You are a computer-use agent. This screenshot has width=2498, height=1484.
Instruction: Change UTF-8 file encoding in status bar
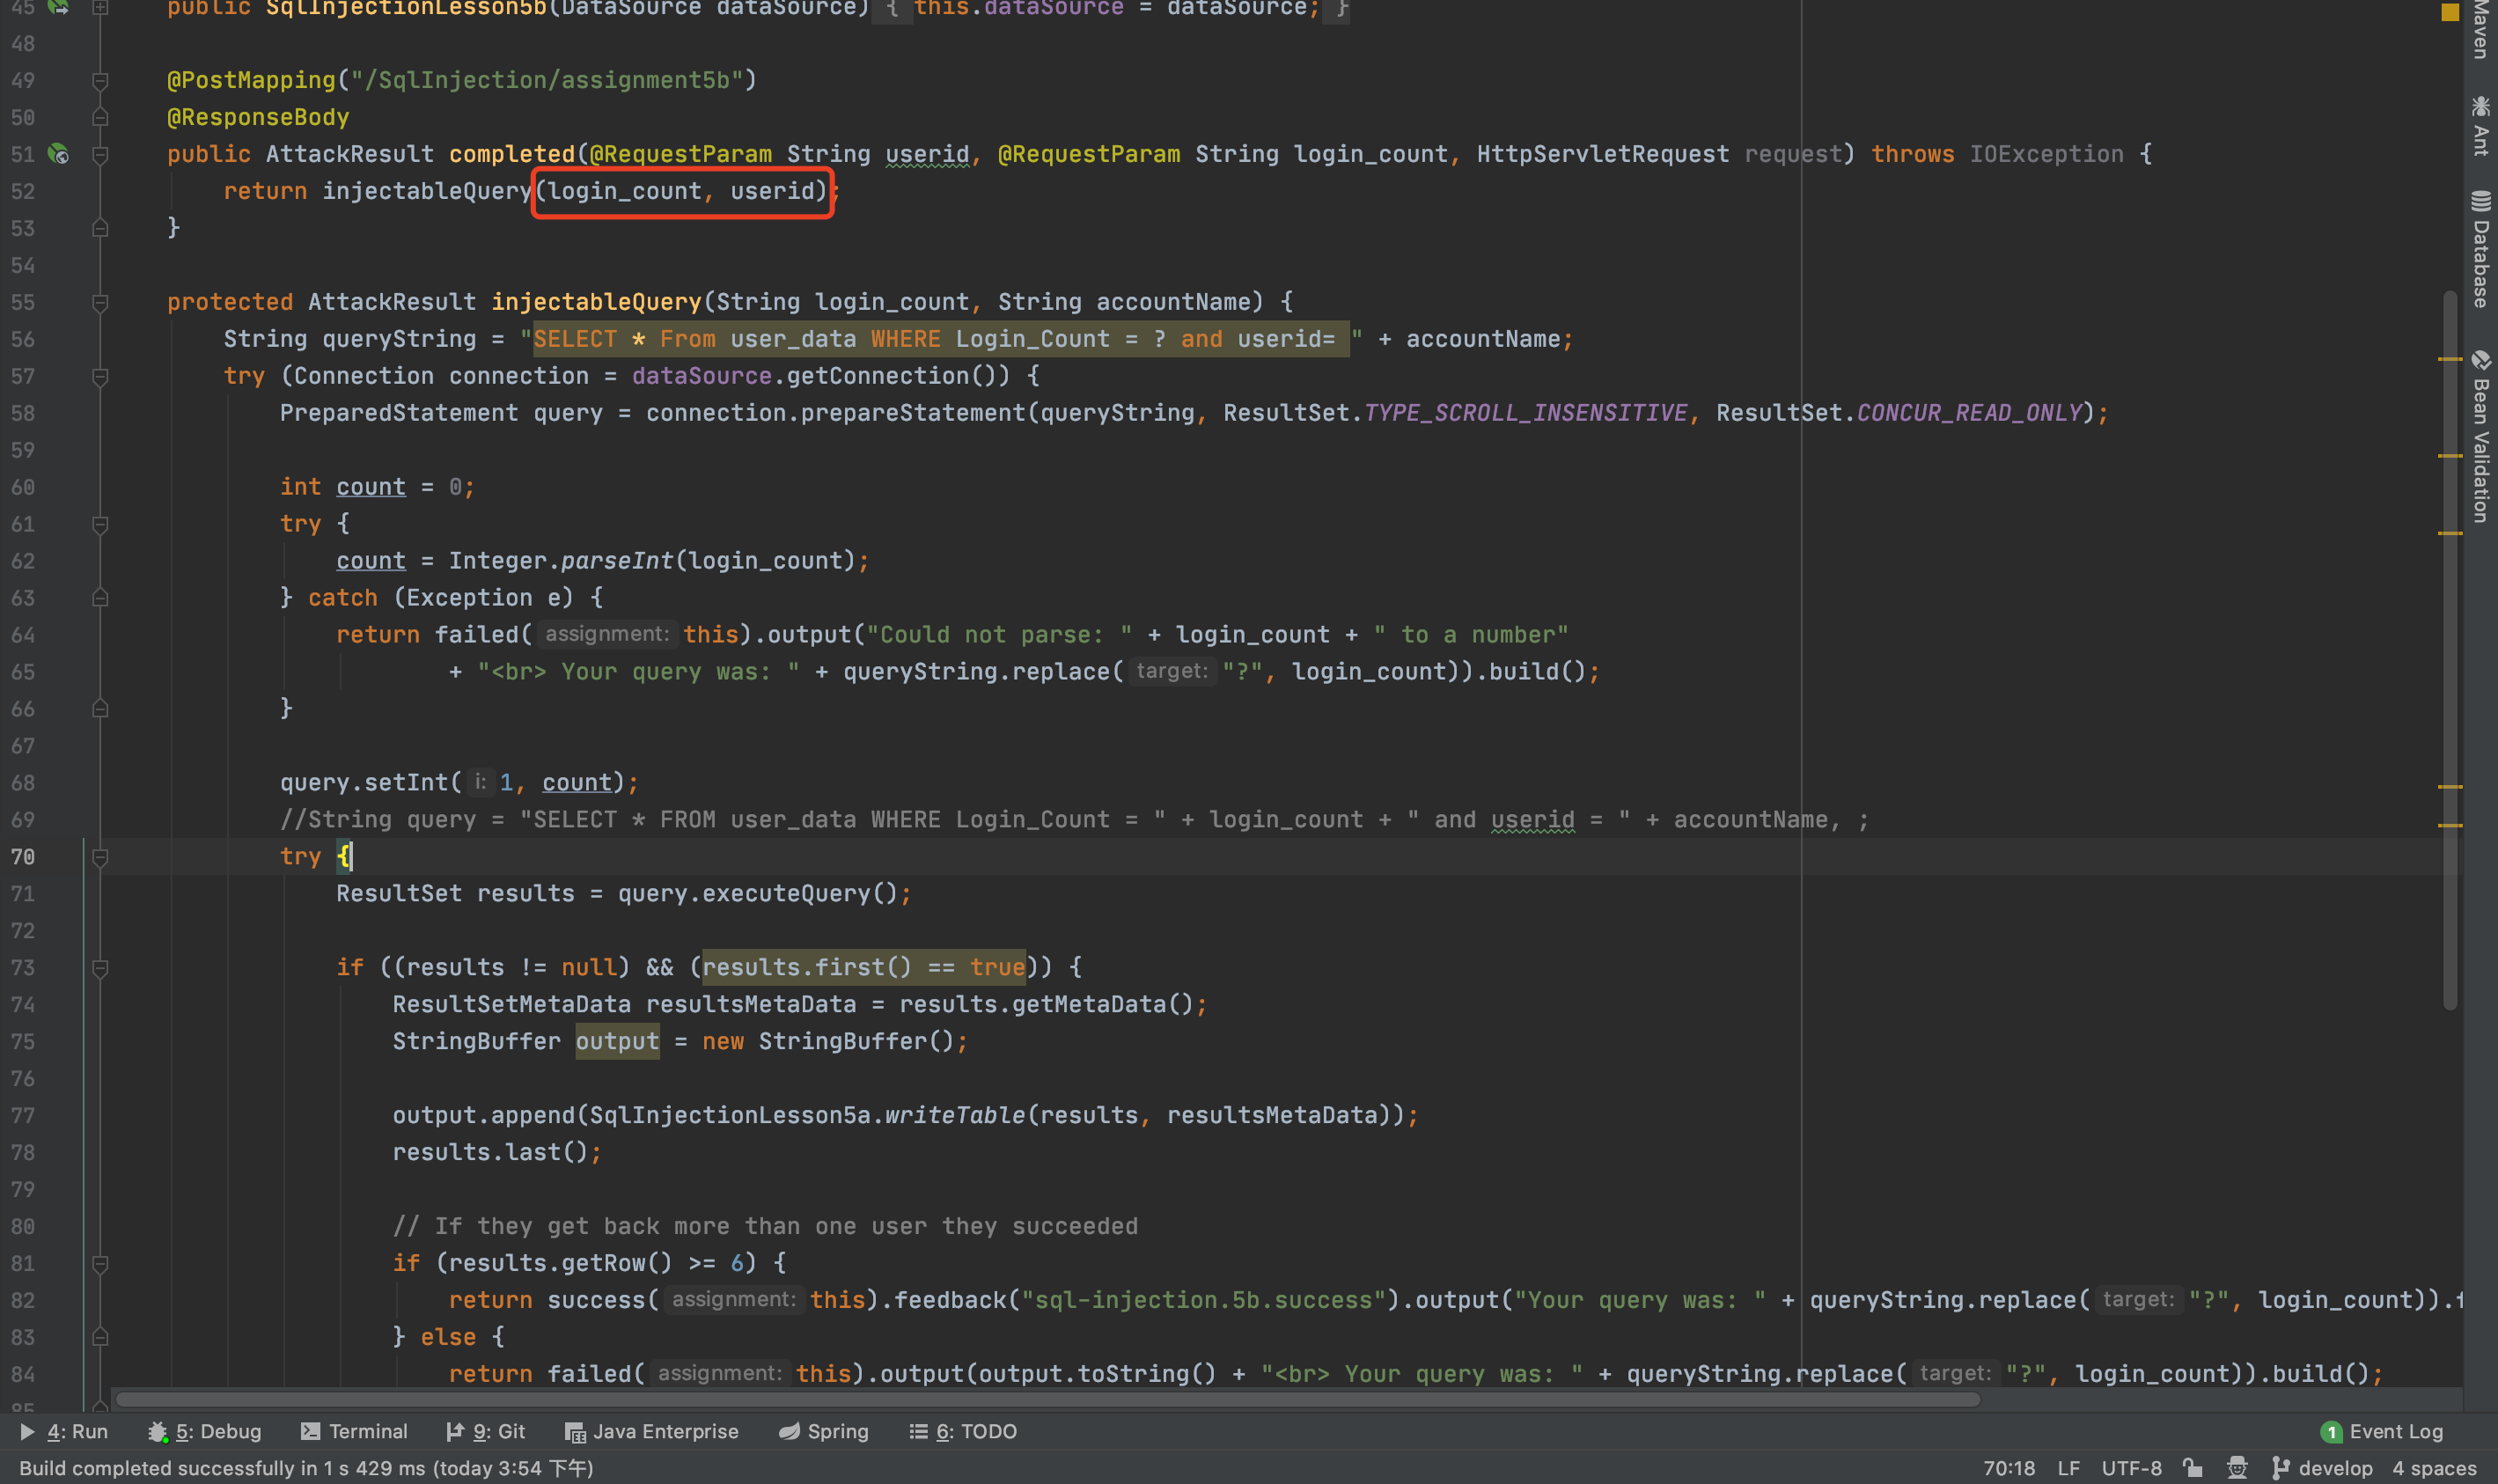(2130, 1468)
